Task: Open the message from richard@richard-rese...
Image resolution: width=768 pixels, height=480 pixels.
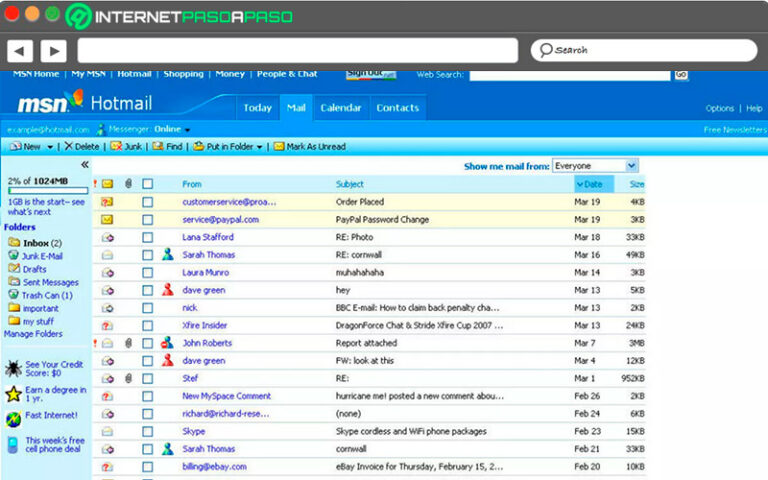Action: (226, 414)
